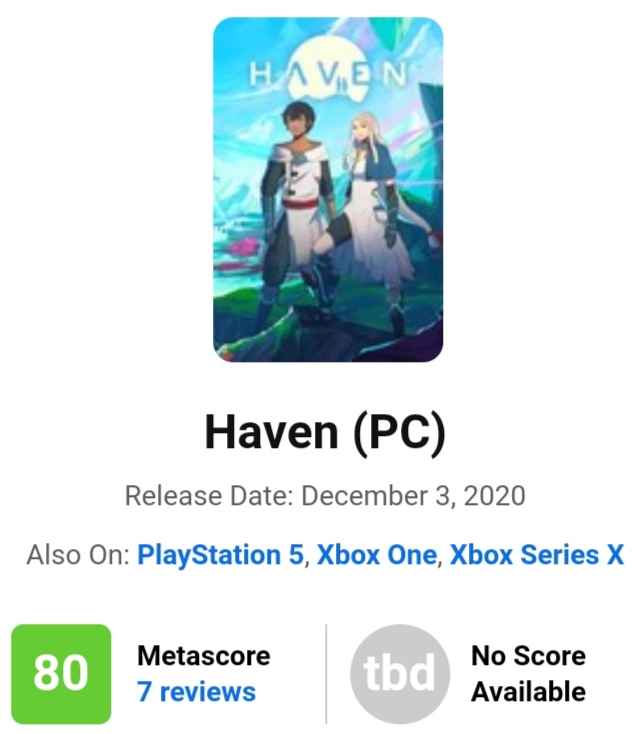This screenshot has width=632, height=734.
Task: Click the number 80 in the score box
Action: pyautogui.click(x=61, y=673)
